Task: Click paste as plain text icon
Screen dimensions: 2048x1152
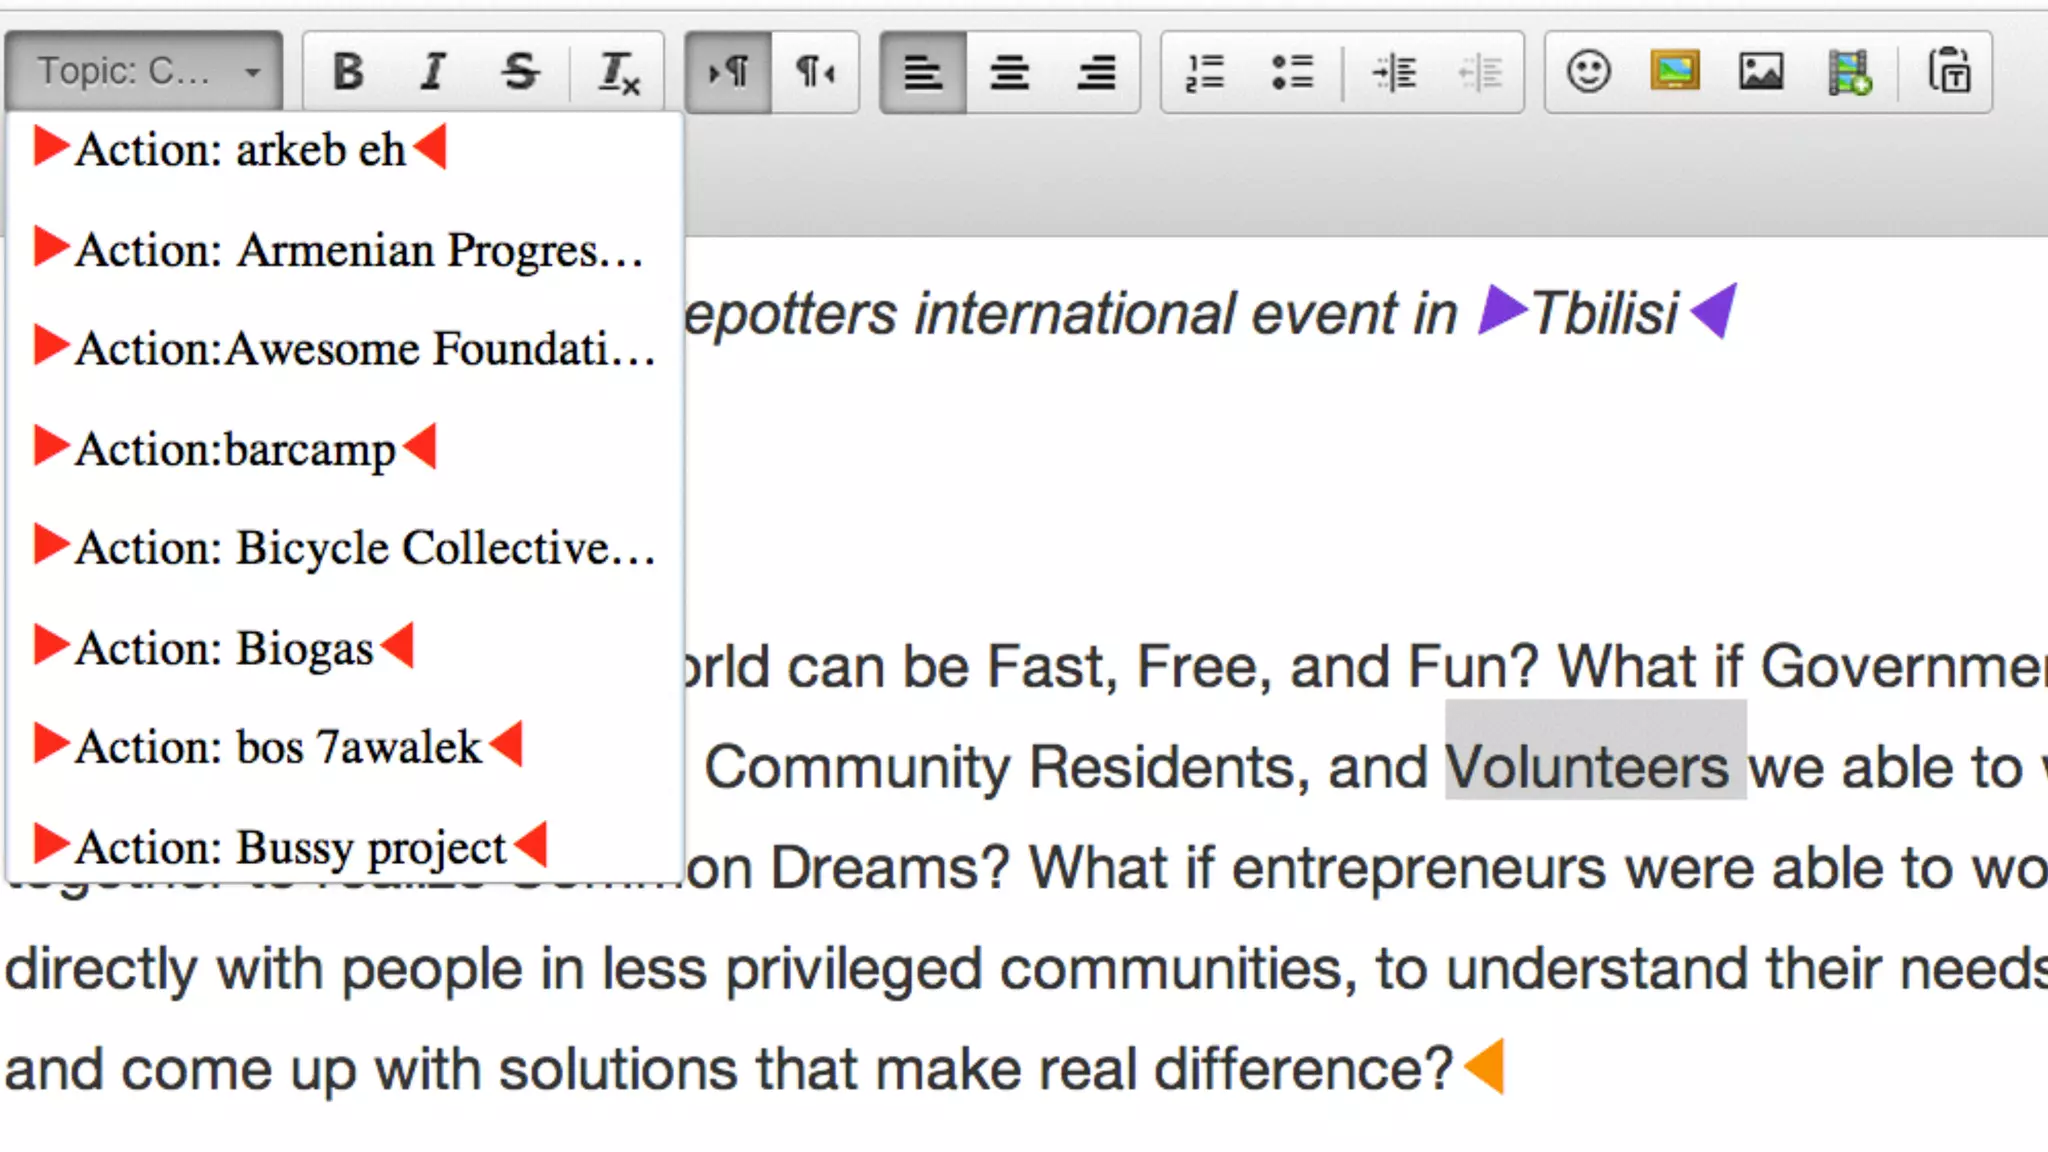Action: pyautogui.click(x=1949, y=72)
